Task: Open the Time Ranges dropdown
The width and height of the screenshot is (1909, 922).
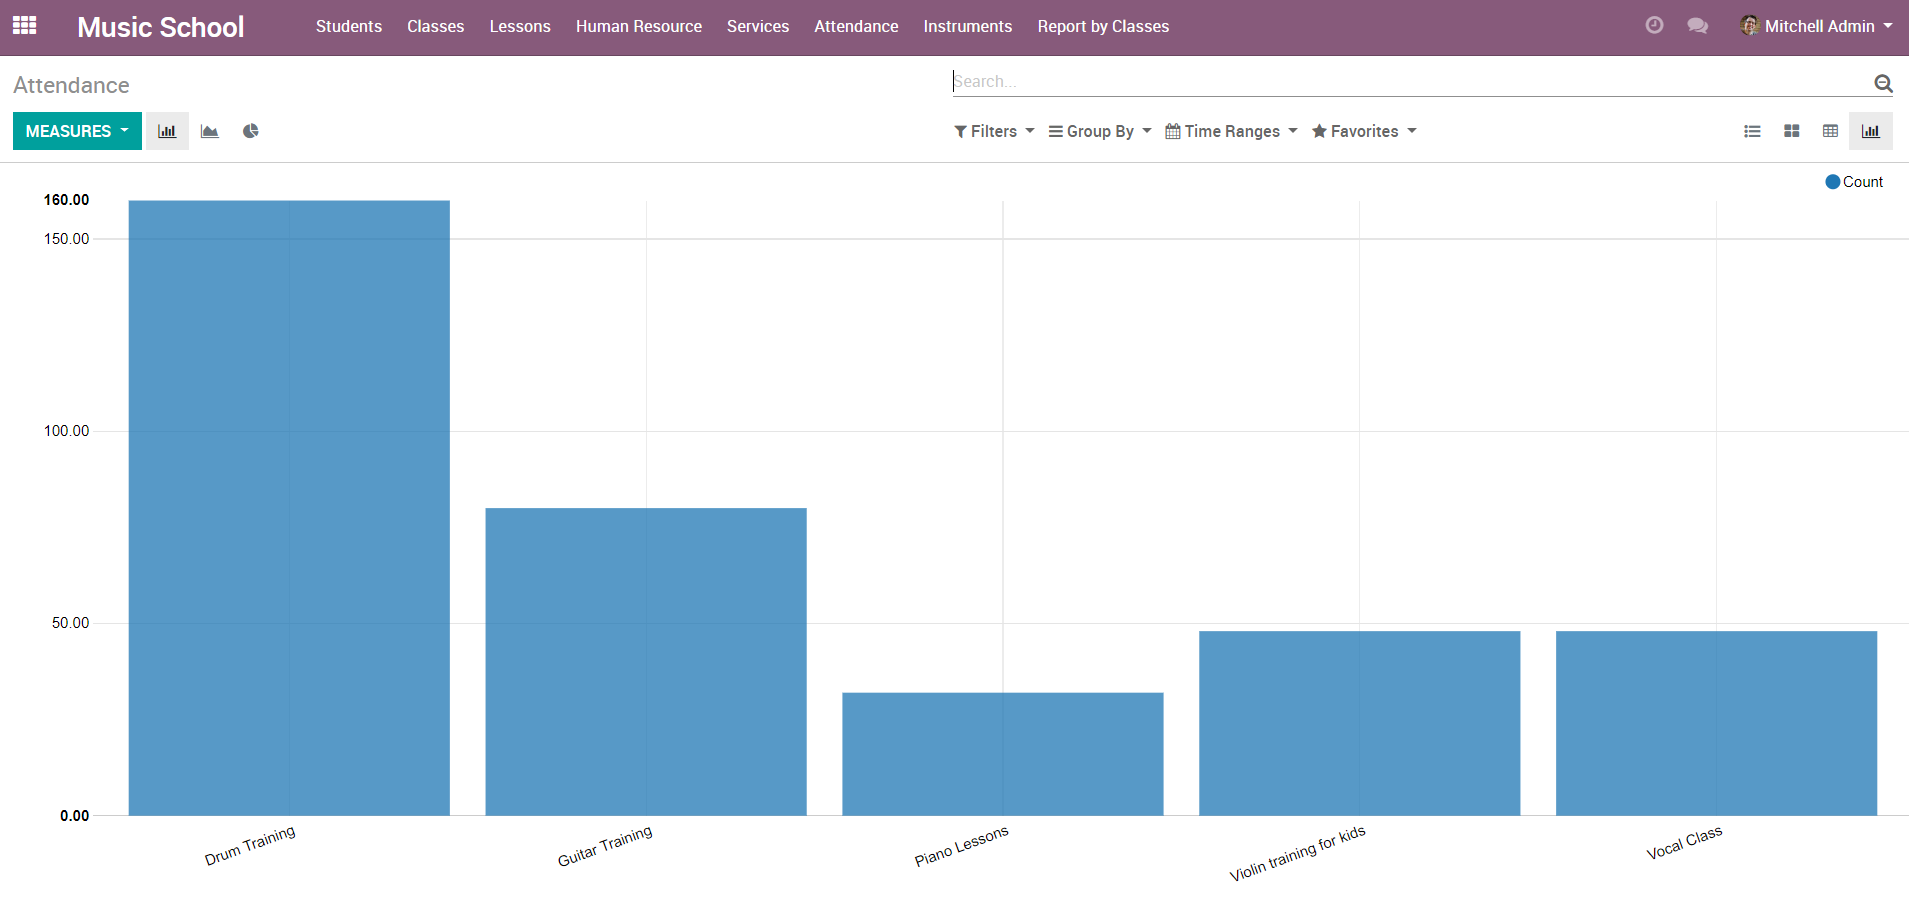Action: point(1231,131)
